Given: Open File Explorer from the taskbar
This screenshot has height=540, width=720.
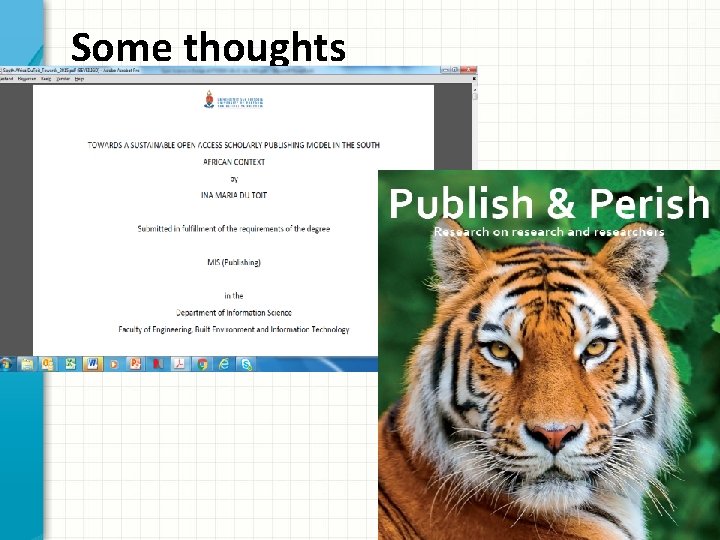Looking at the screenshot, I should coord(27,364).
